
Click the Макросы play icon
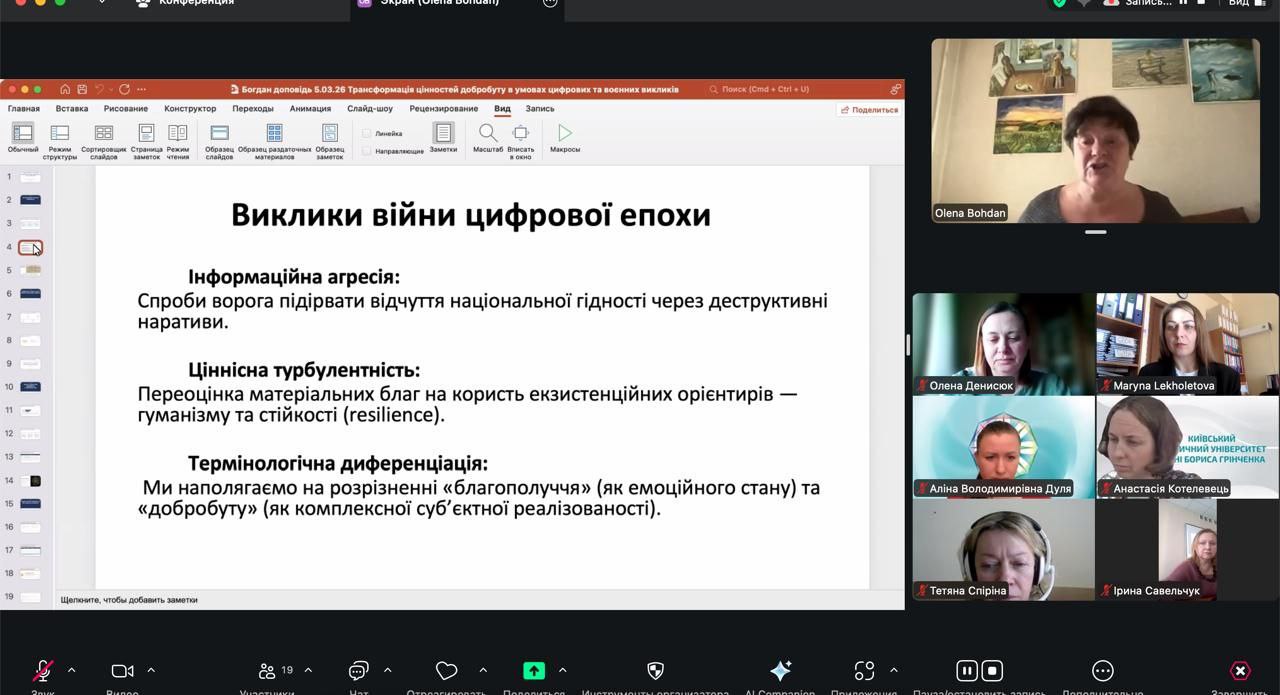pos(565,133)
